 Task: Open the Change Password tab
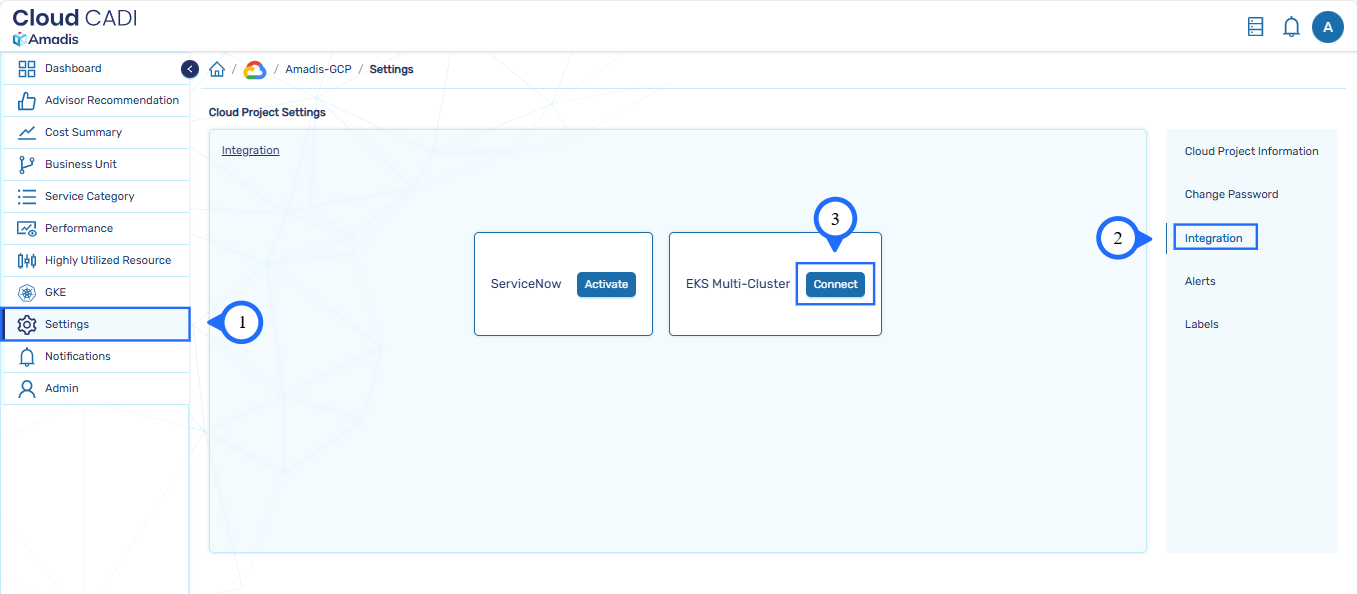tap(1231, 195)
